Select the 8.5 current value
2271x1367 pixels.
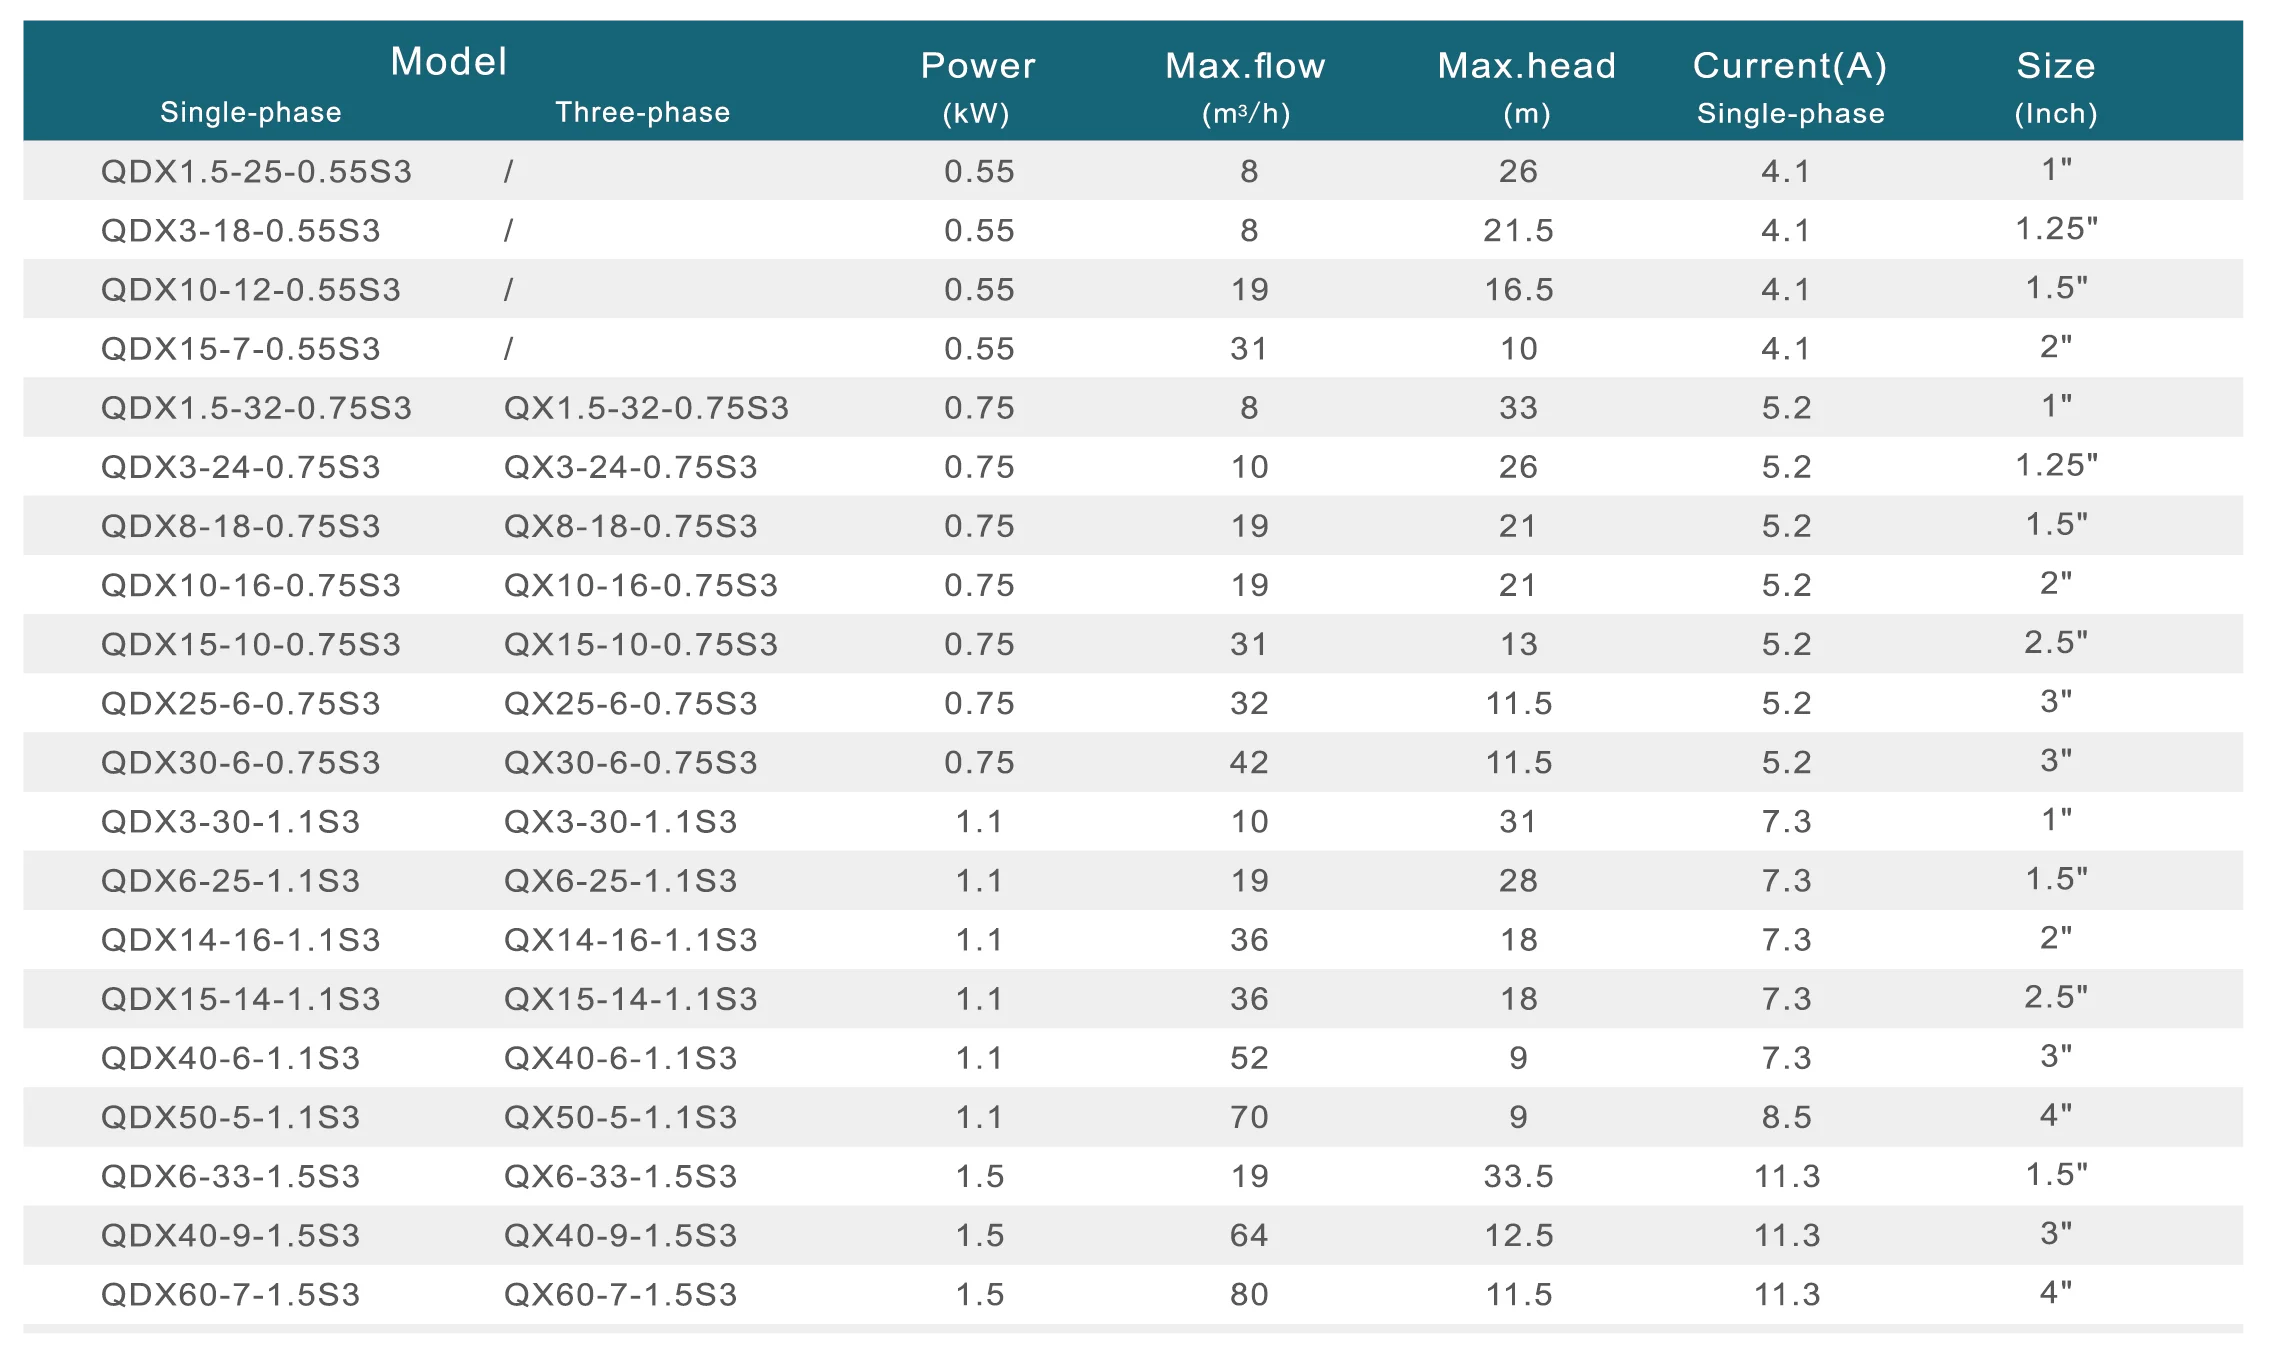1787,1117
